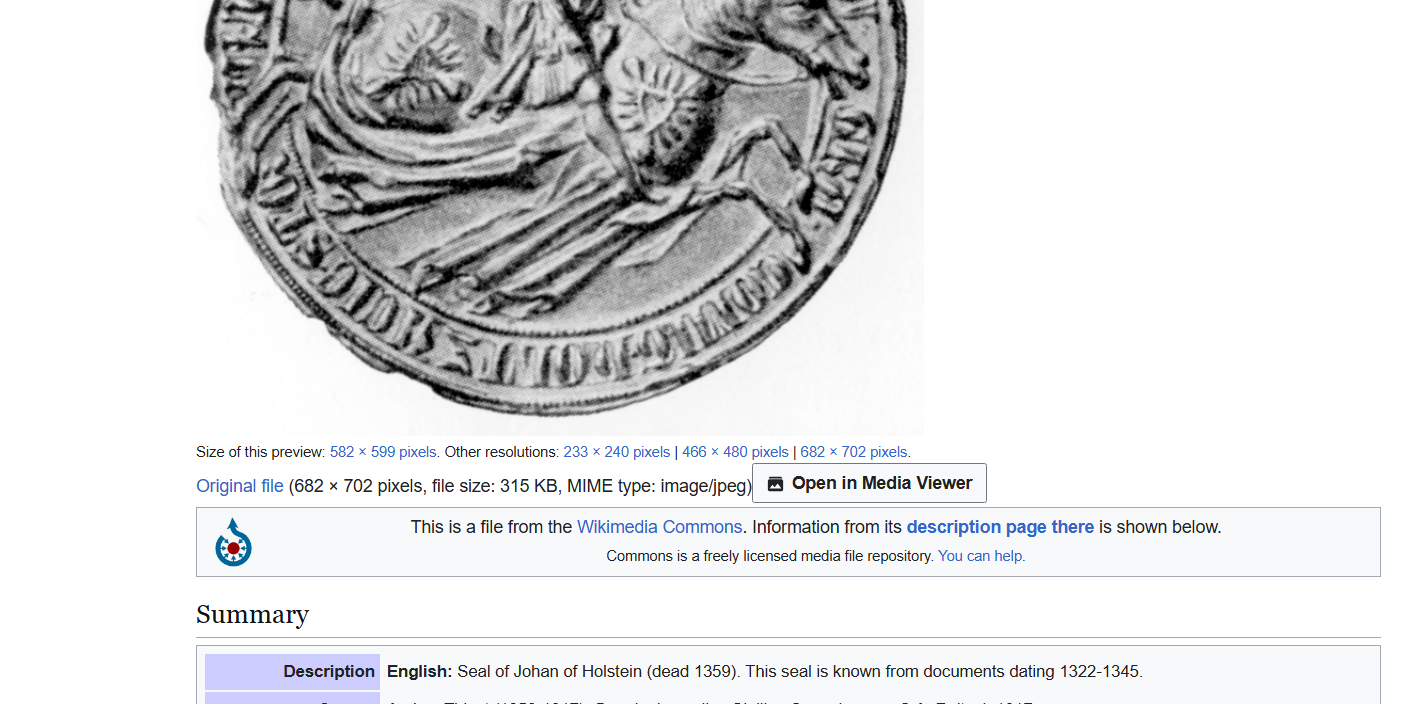This screenshot has width=1428, height=704.
Task: Click the You can help link
Action: [981, 556]
